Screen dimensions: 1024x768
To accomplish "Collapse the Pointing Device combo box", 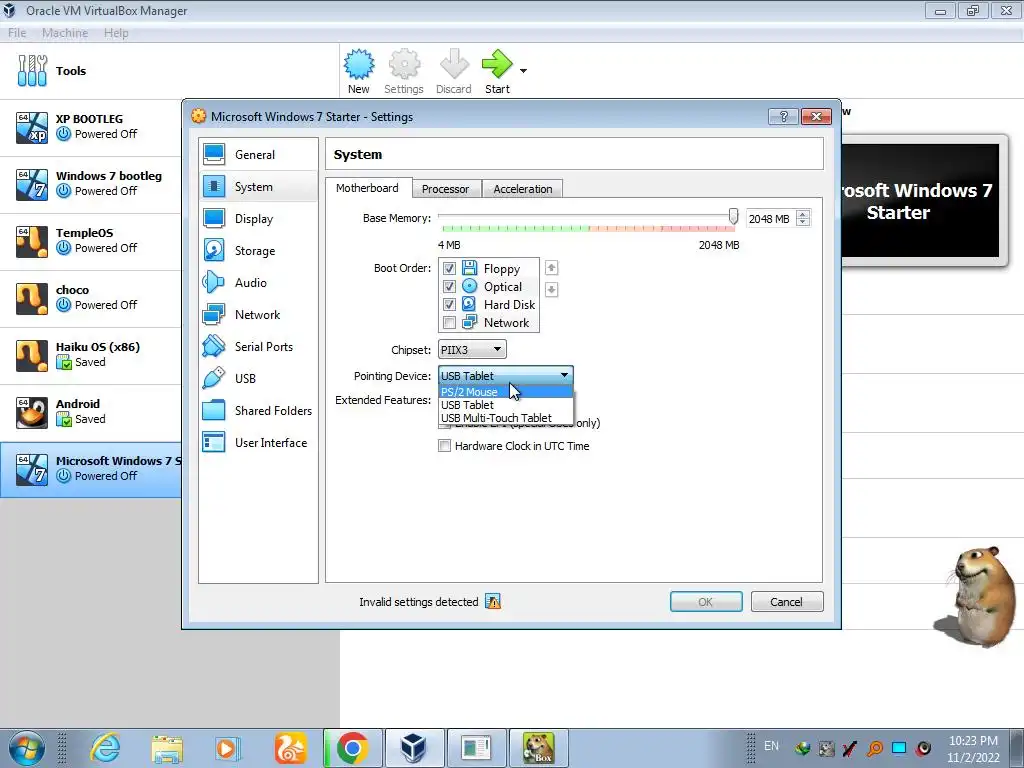I will tap(505, 376).
